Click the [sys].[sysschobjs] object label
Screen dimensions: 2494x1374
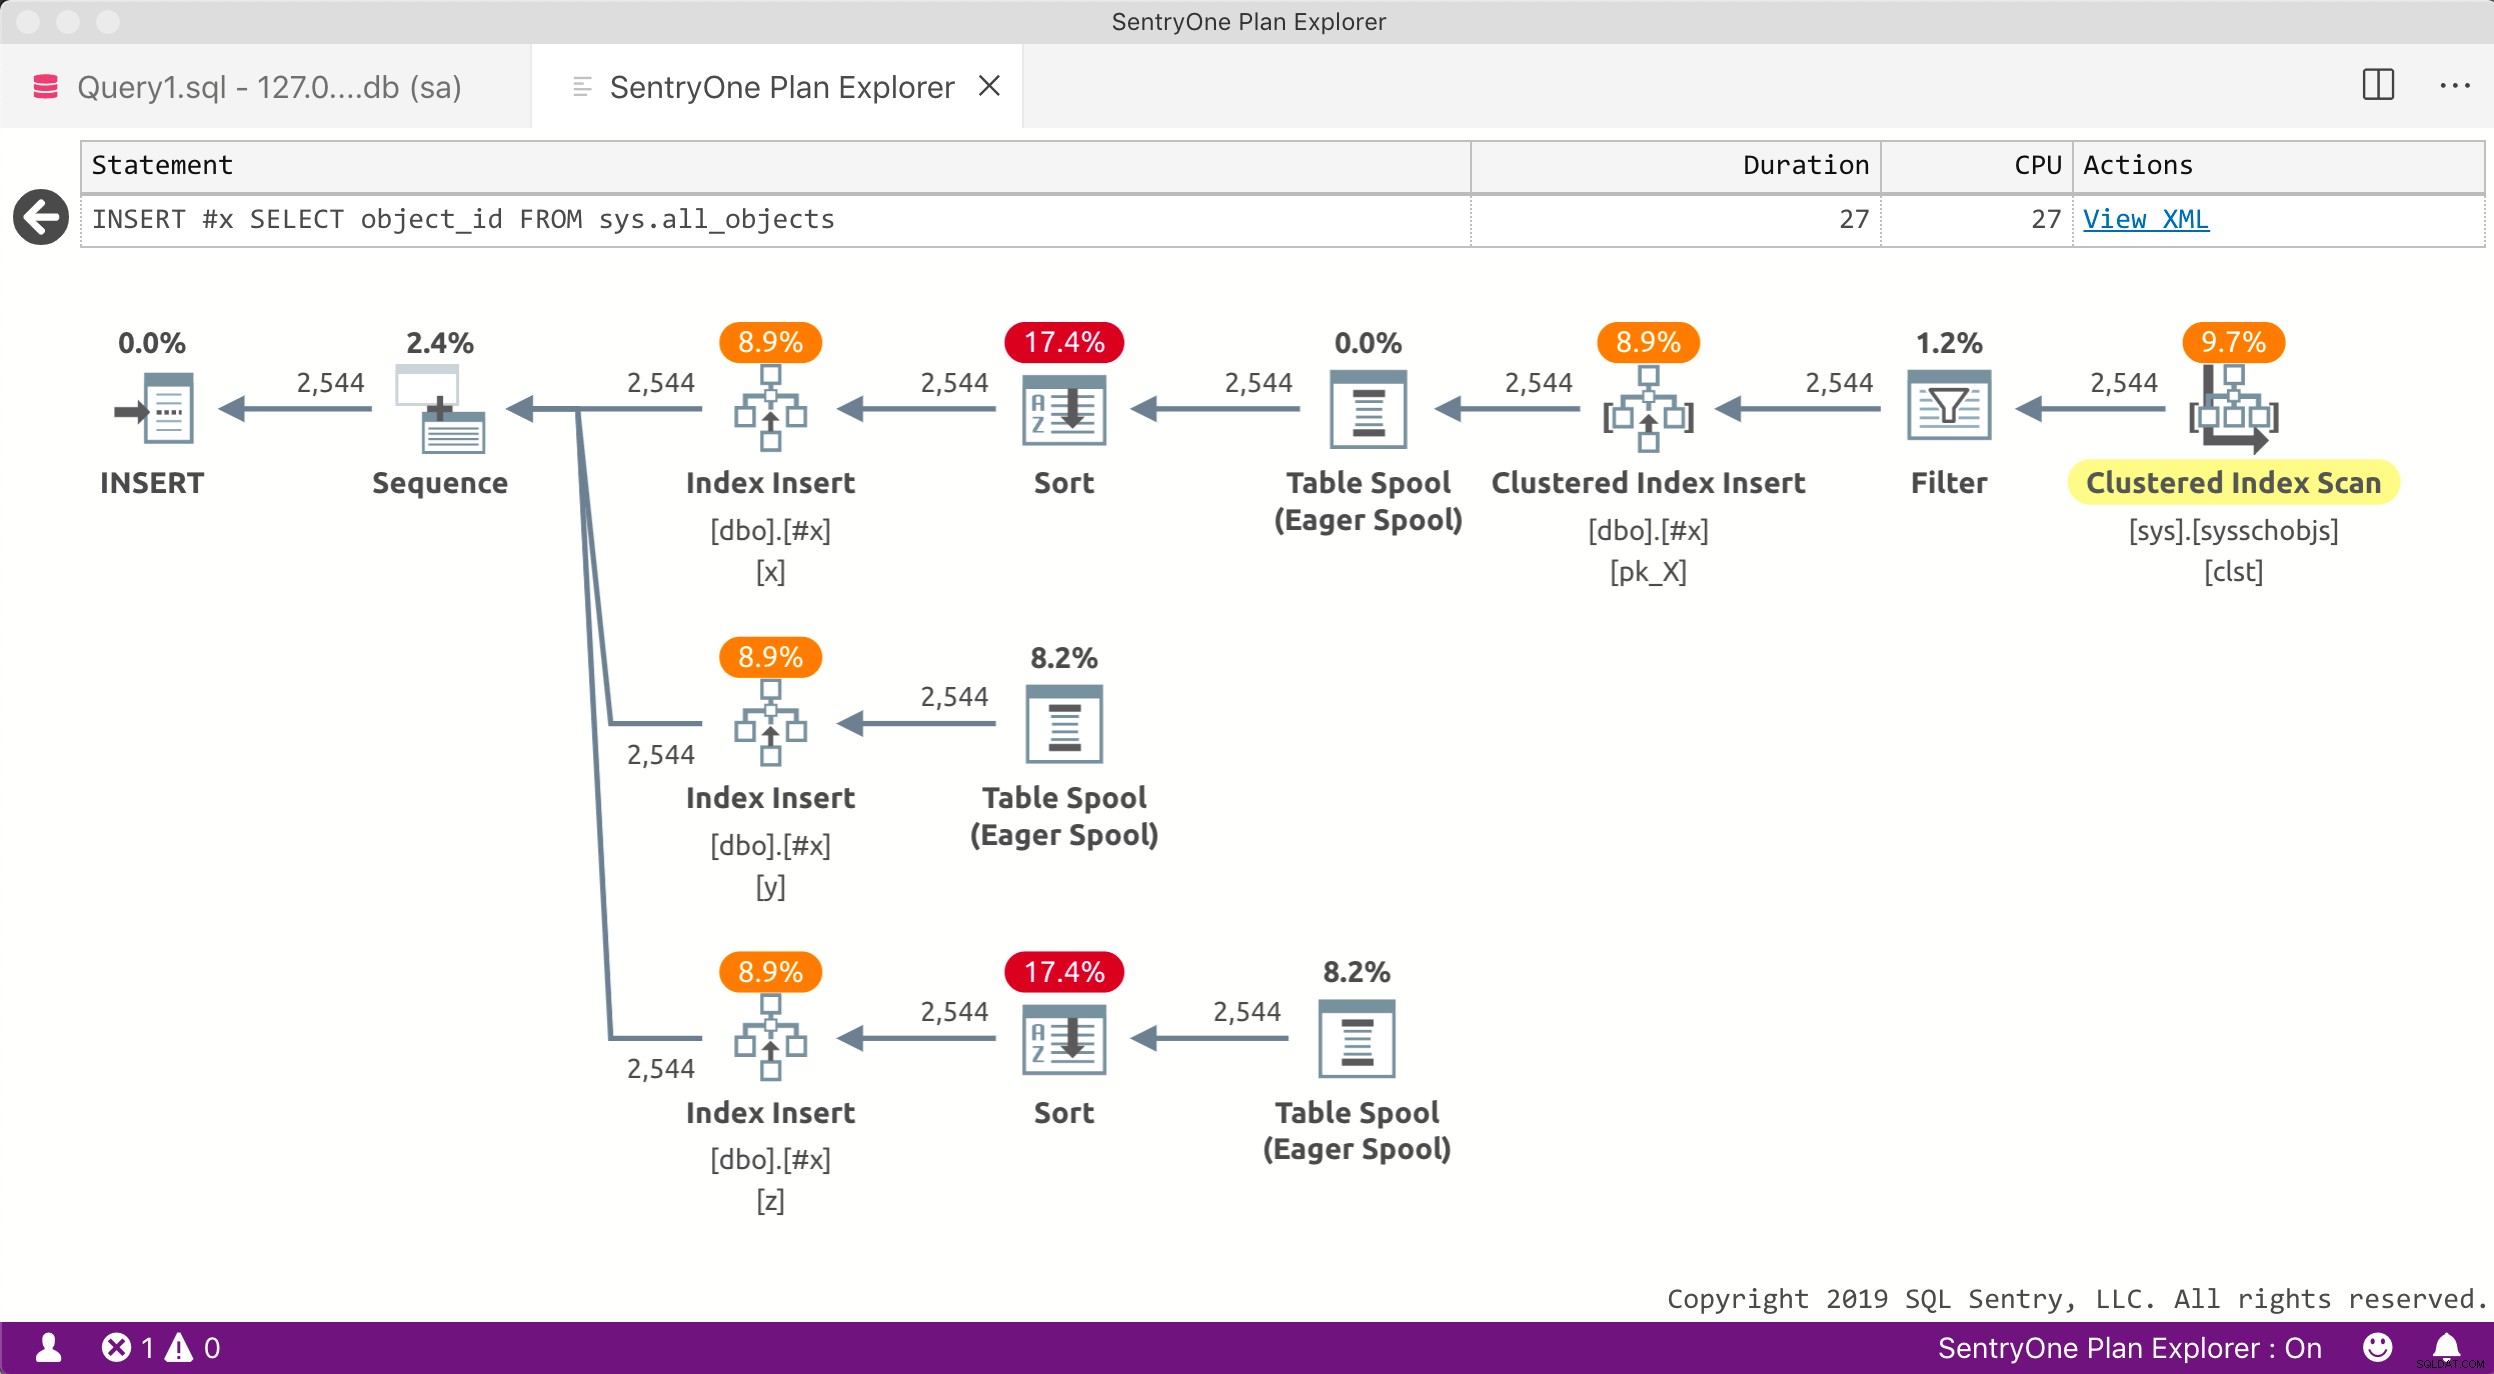click(x=2233, y=530)
